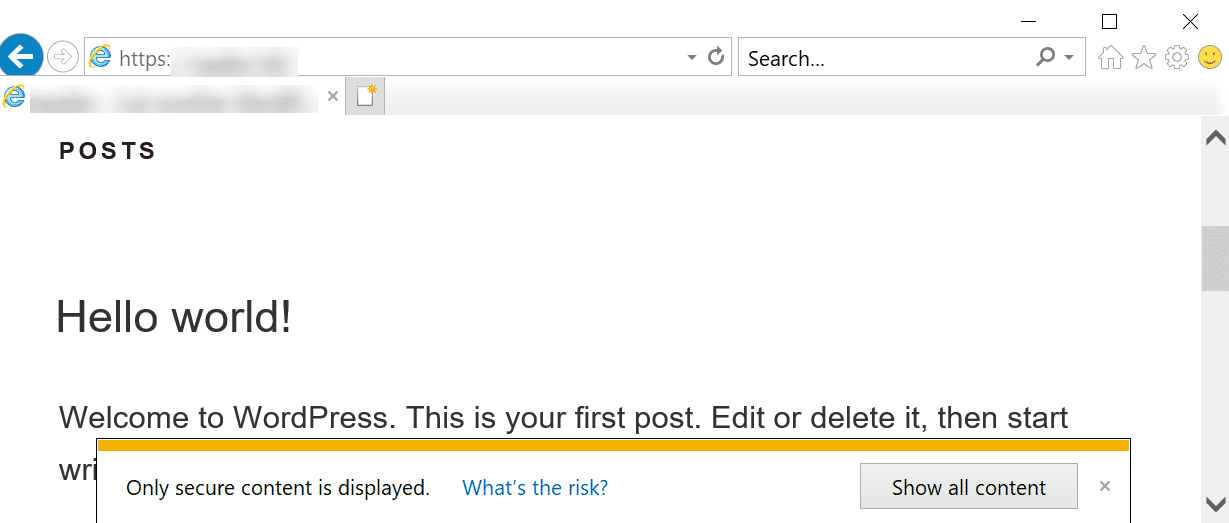Click the smiley feedback icon
The height and width of the screenshot is (523, 1229).
point(1209,58)
